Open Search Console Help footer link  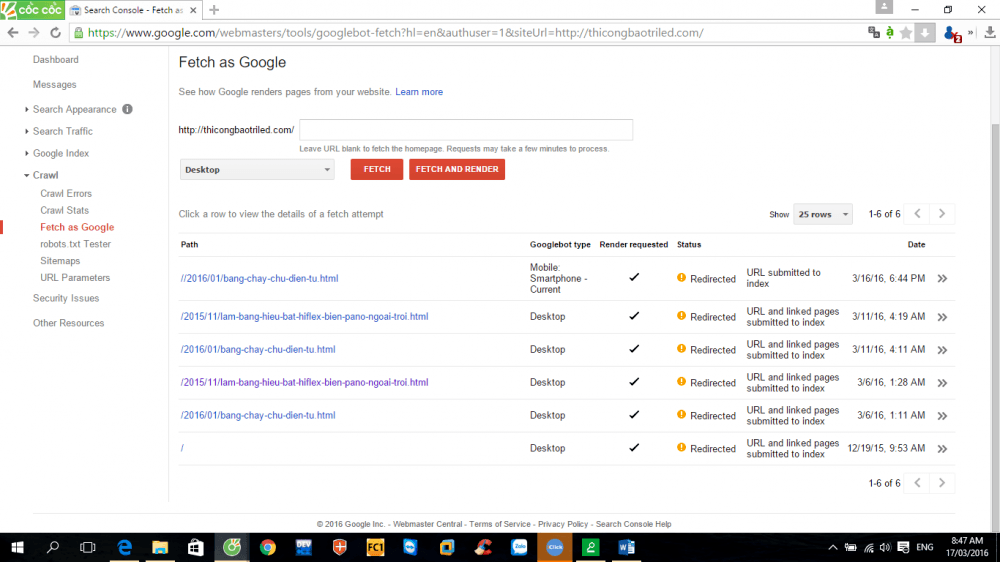[x=633, y=524]
